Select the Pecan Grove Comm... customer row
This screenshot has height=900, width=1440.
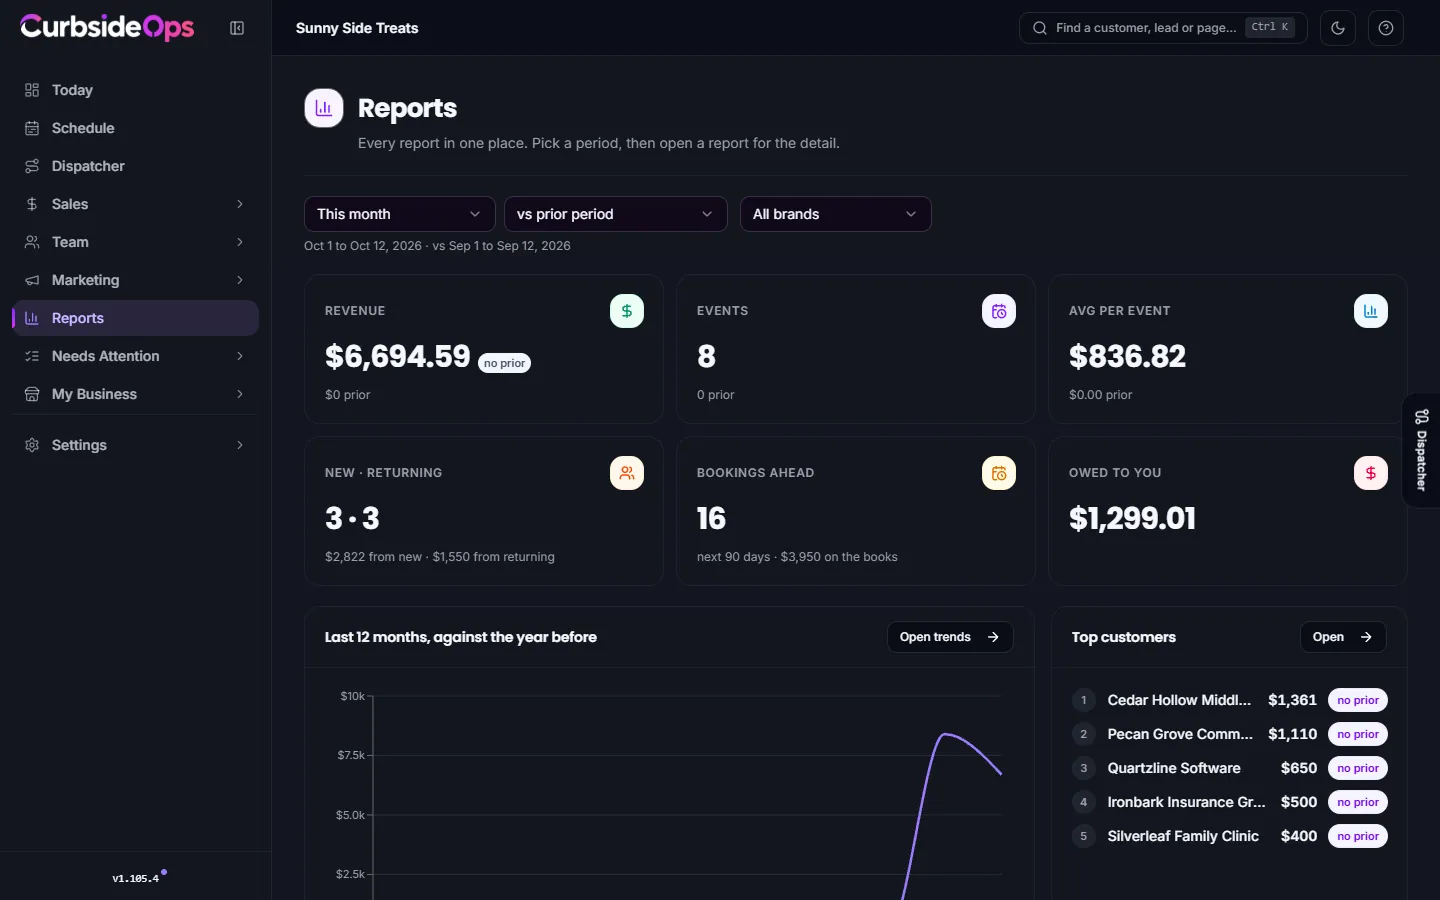(1229, 734)
